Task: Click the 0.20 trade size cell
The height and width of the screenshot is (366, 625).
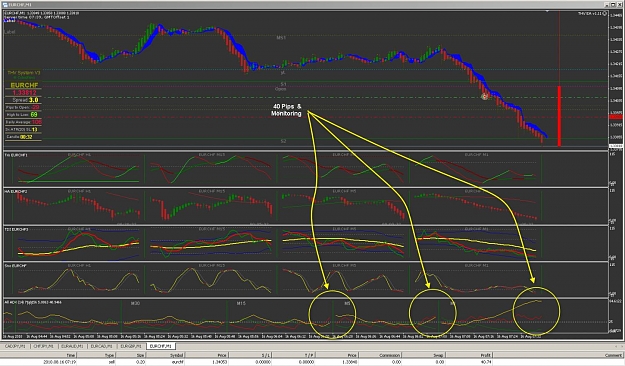Action: [140, 362]
